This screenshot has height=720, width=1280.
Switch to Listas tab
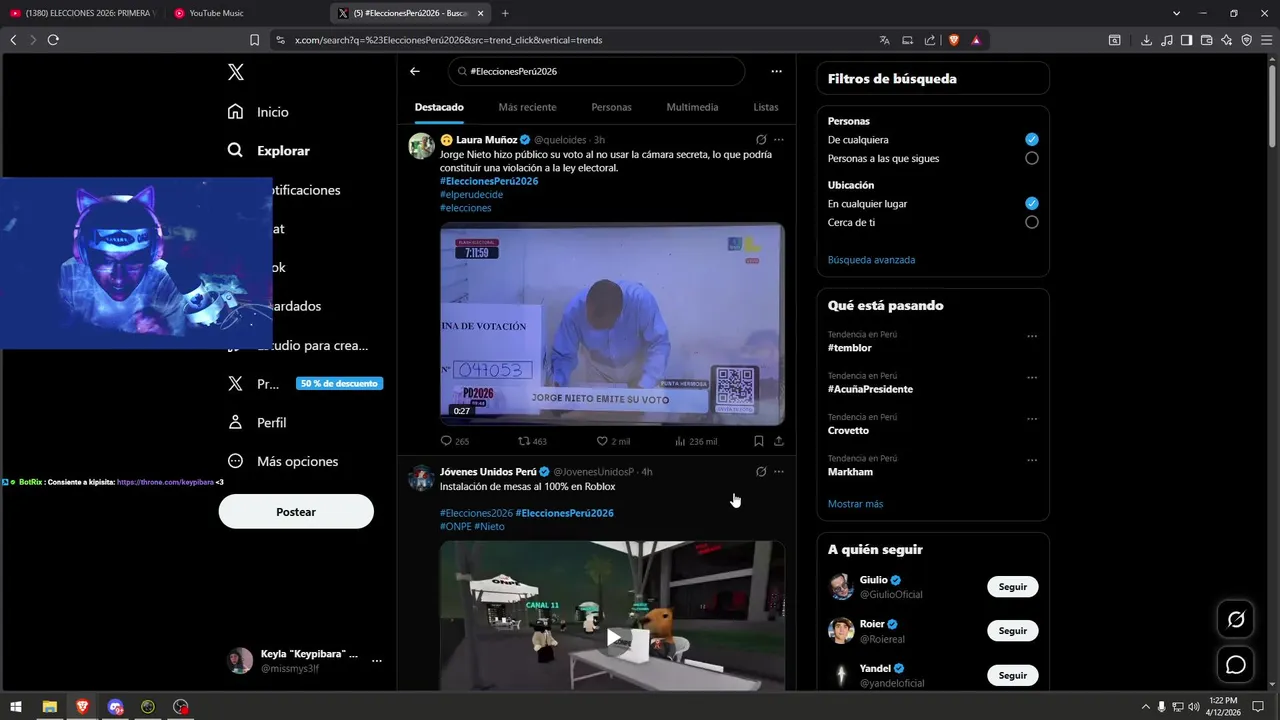[x=765, y=107]
